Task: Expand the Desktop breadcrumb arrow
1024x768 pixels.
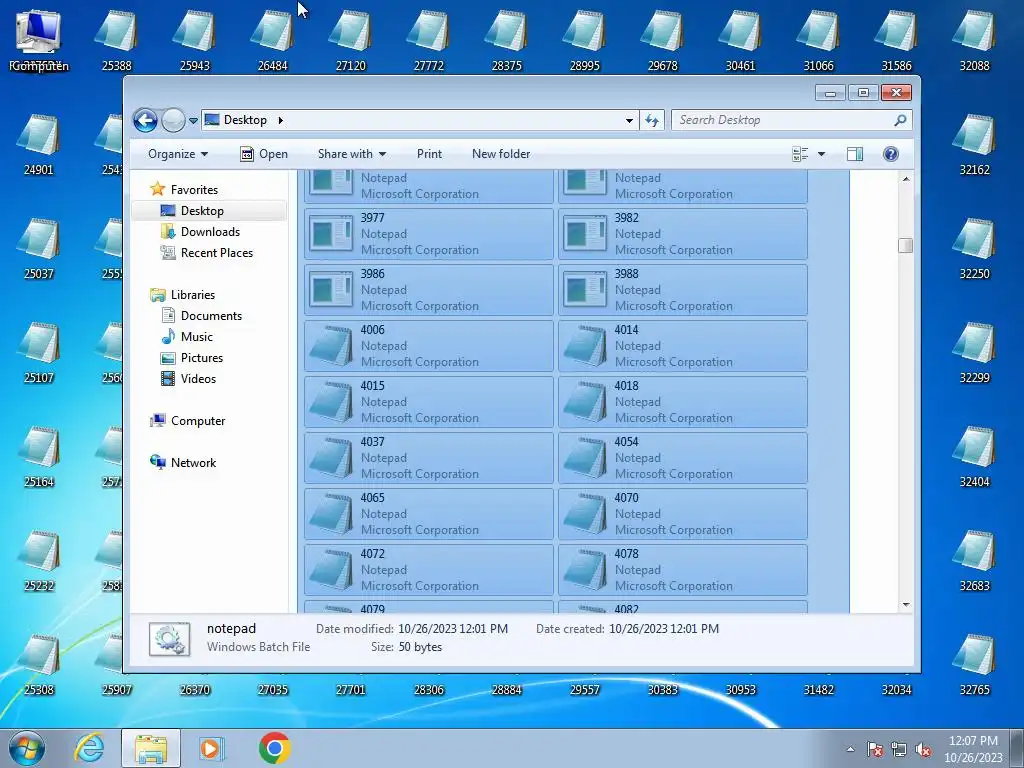Action: (281, 120)
